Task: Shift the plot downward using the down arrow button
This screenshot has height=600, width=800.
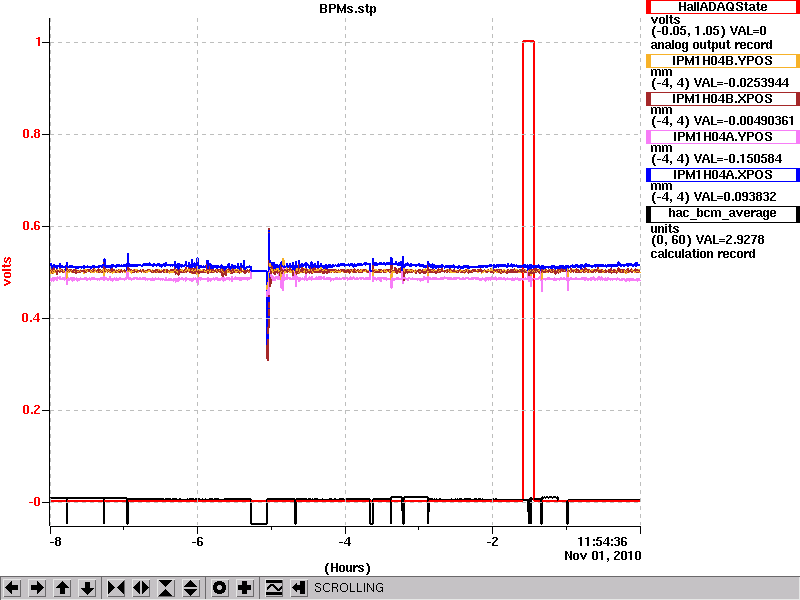Action: click(x=88, y=588)
